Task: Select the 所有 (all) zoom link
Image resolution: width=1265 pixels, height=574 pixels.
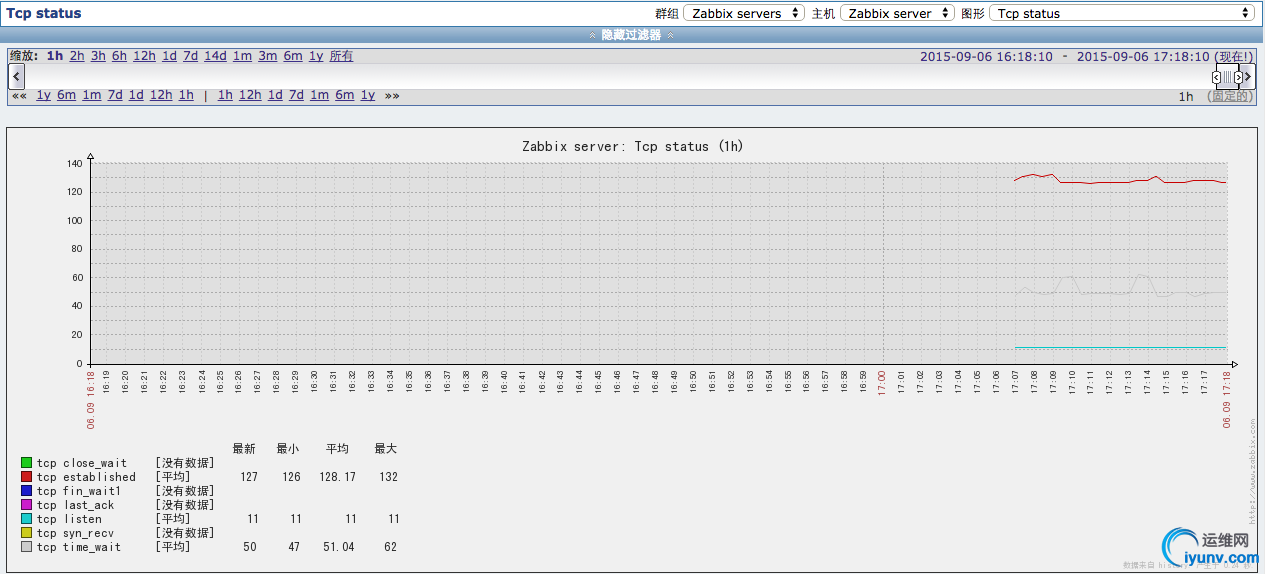Action: [x=341, y=56]
